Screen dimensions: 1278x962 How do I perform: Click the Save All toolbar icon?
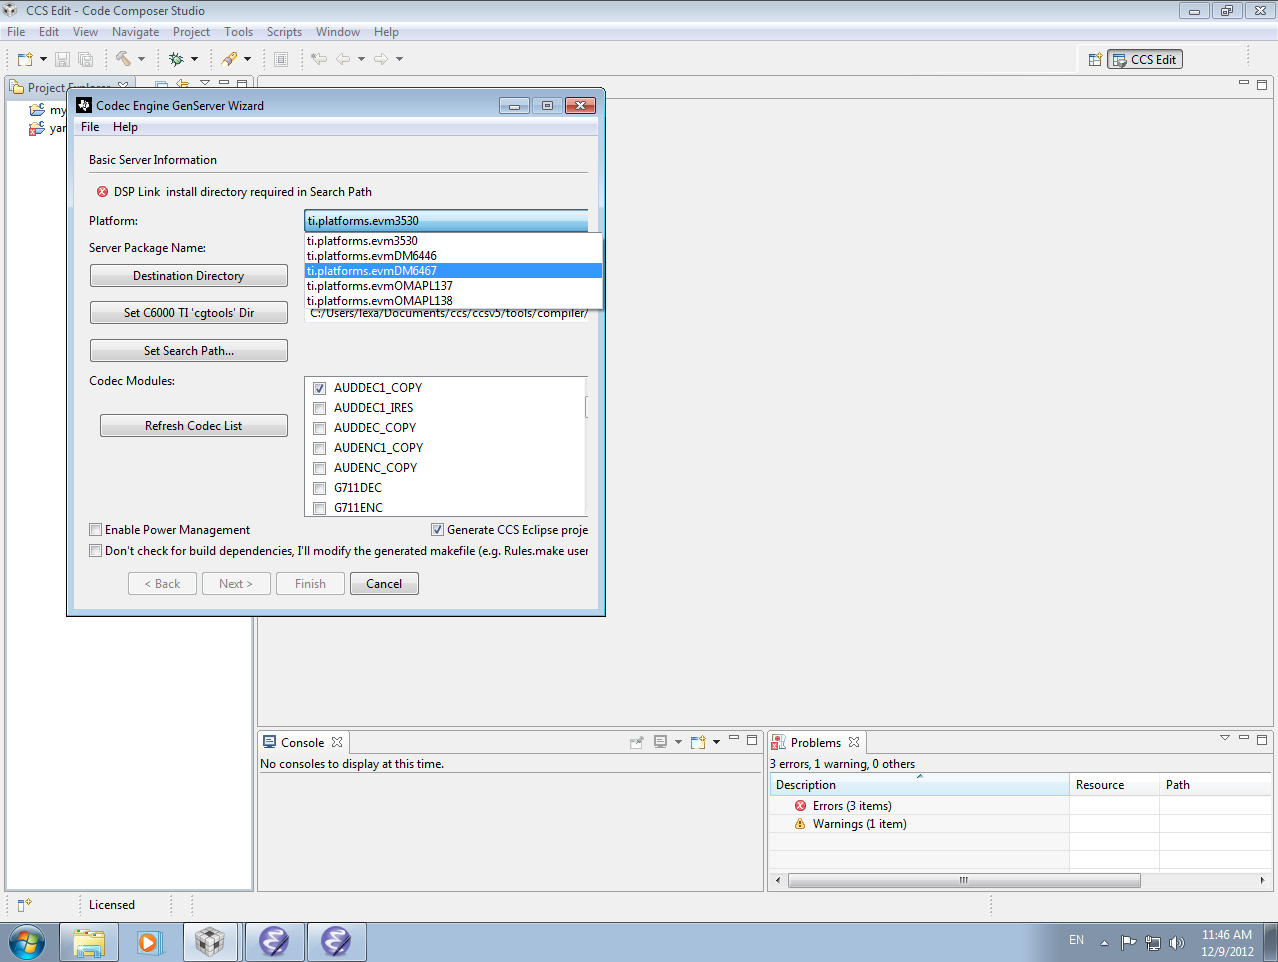tap(85, 59)
